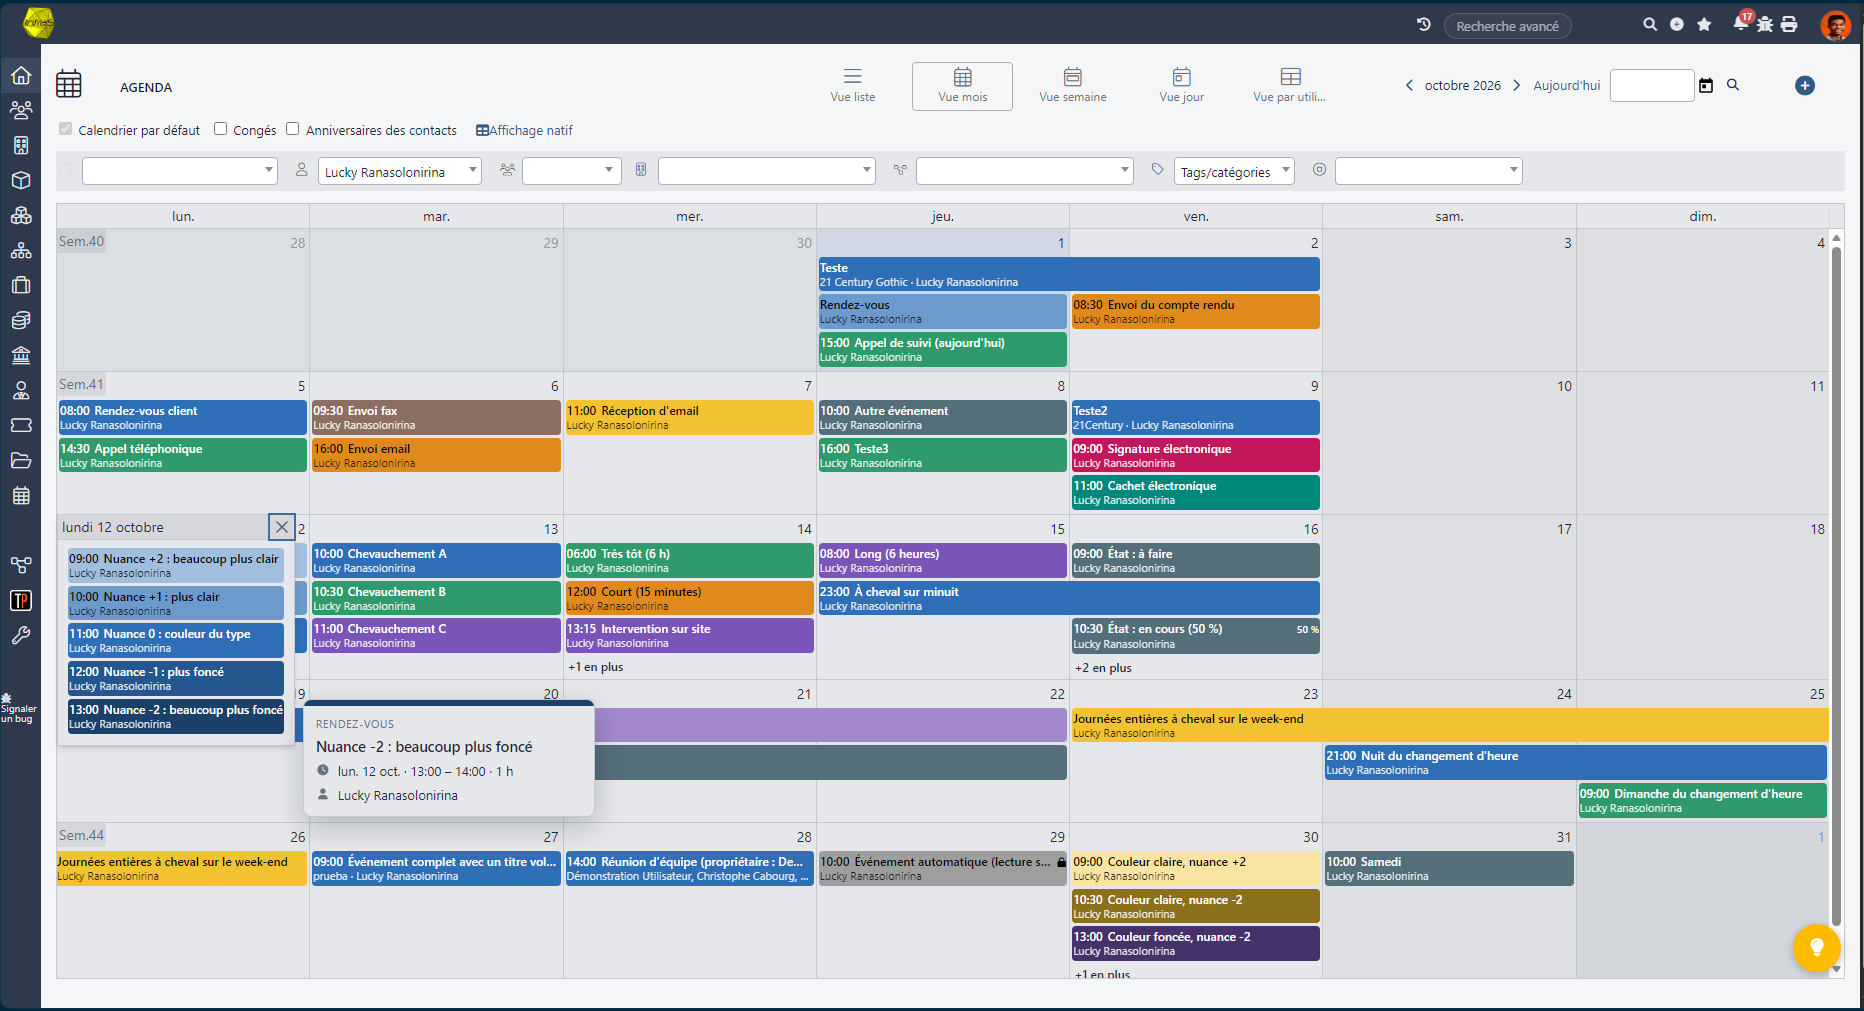Open the first empty filter dropdown

(x=179, y=171)
